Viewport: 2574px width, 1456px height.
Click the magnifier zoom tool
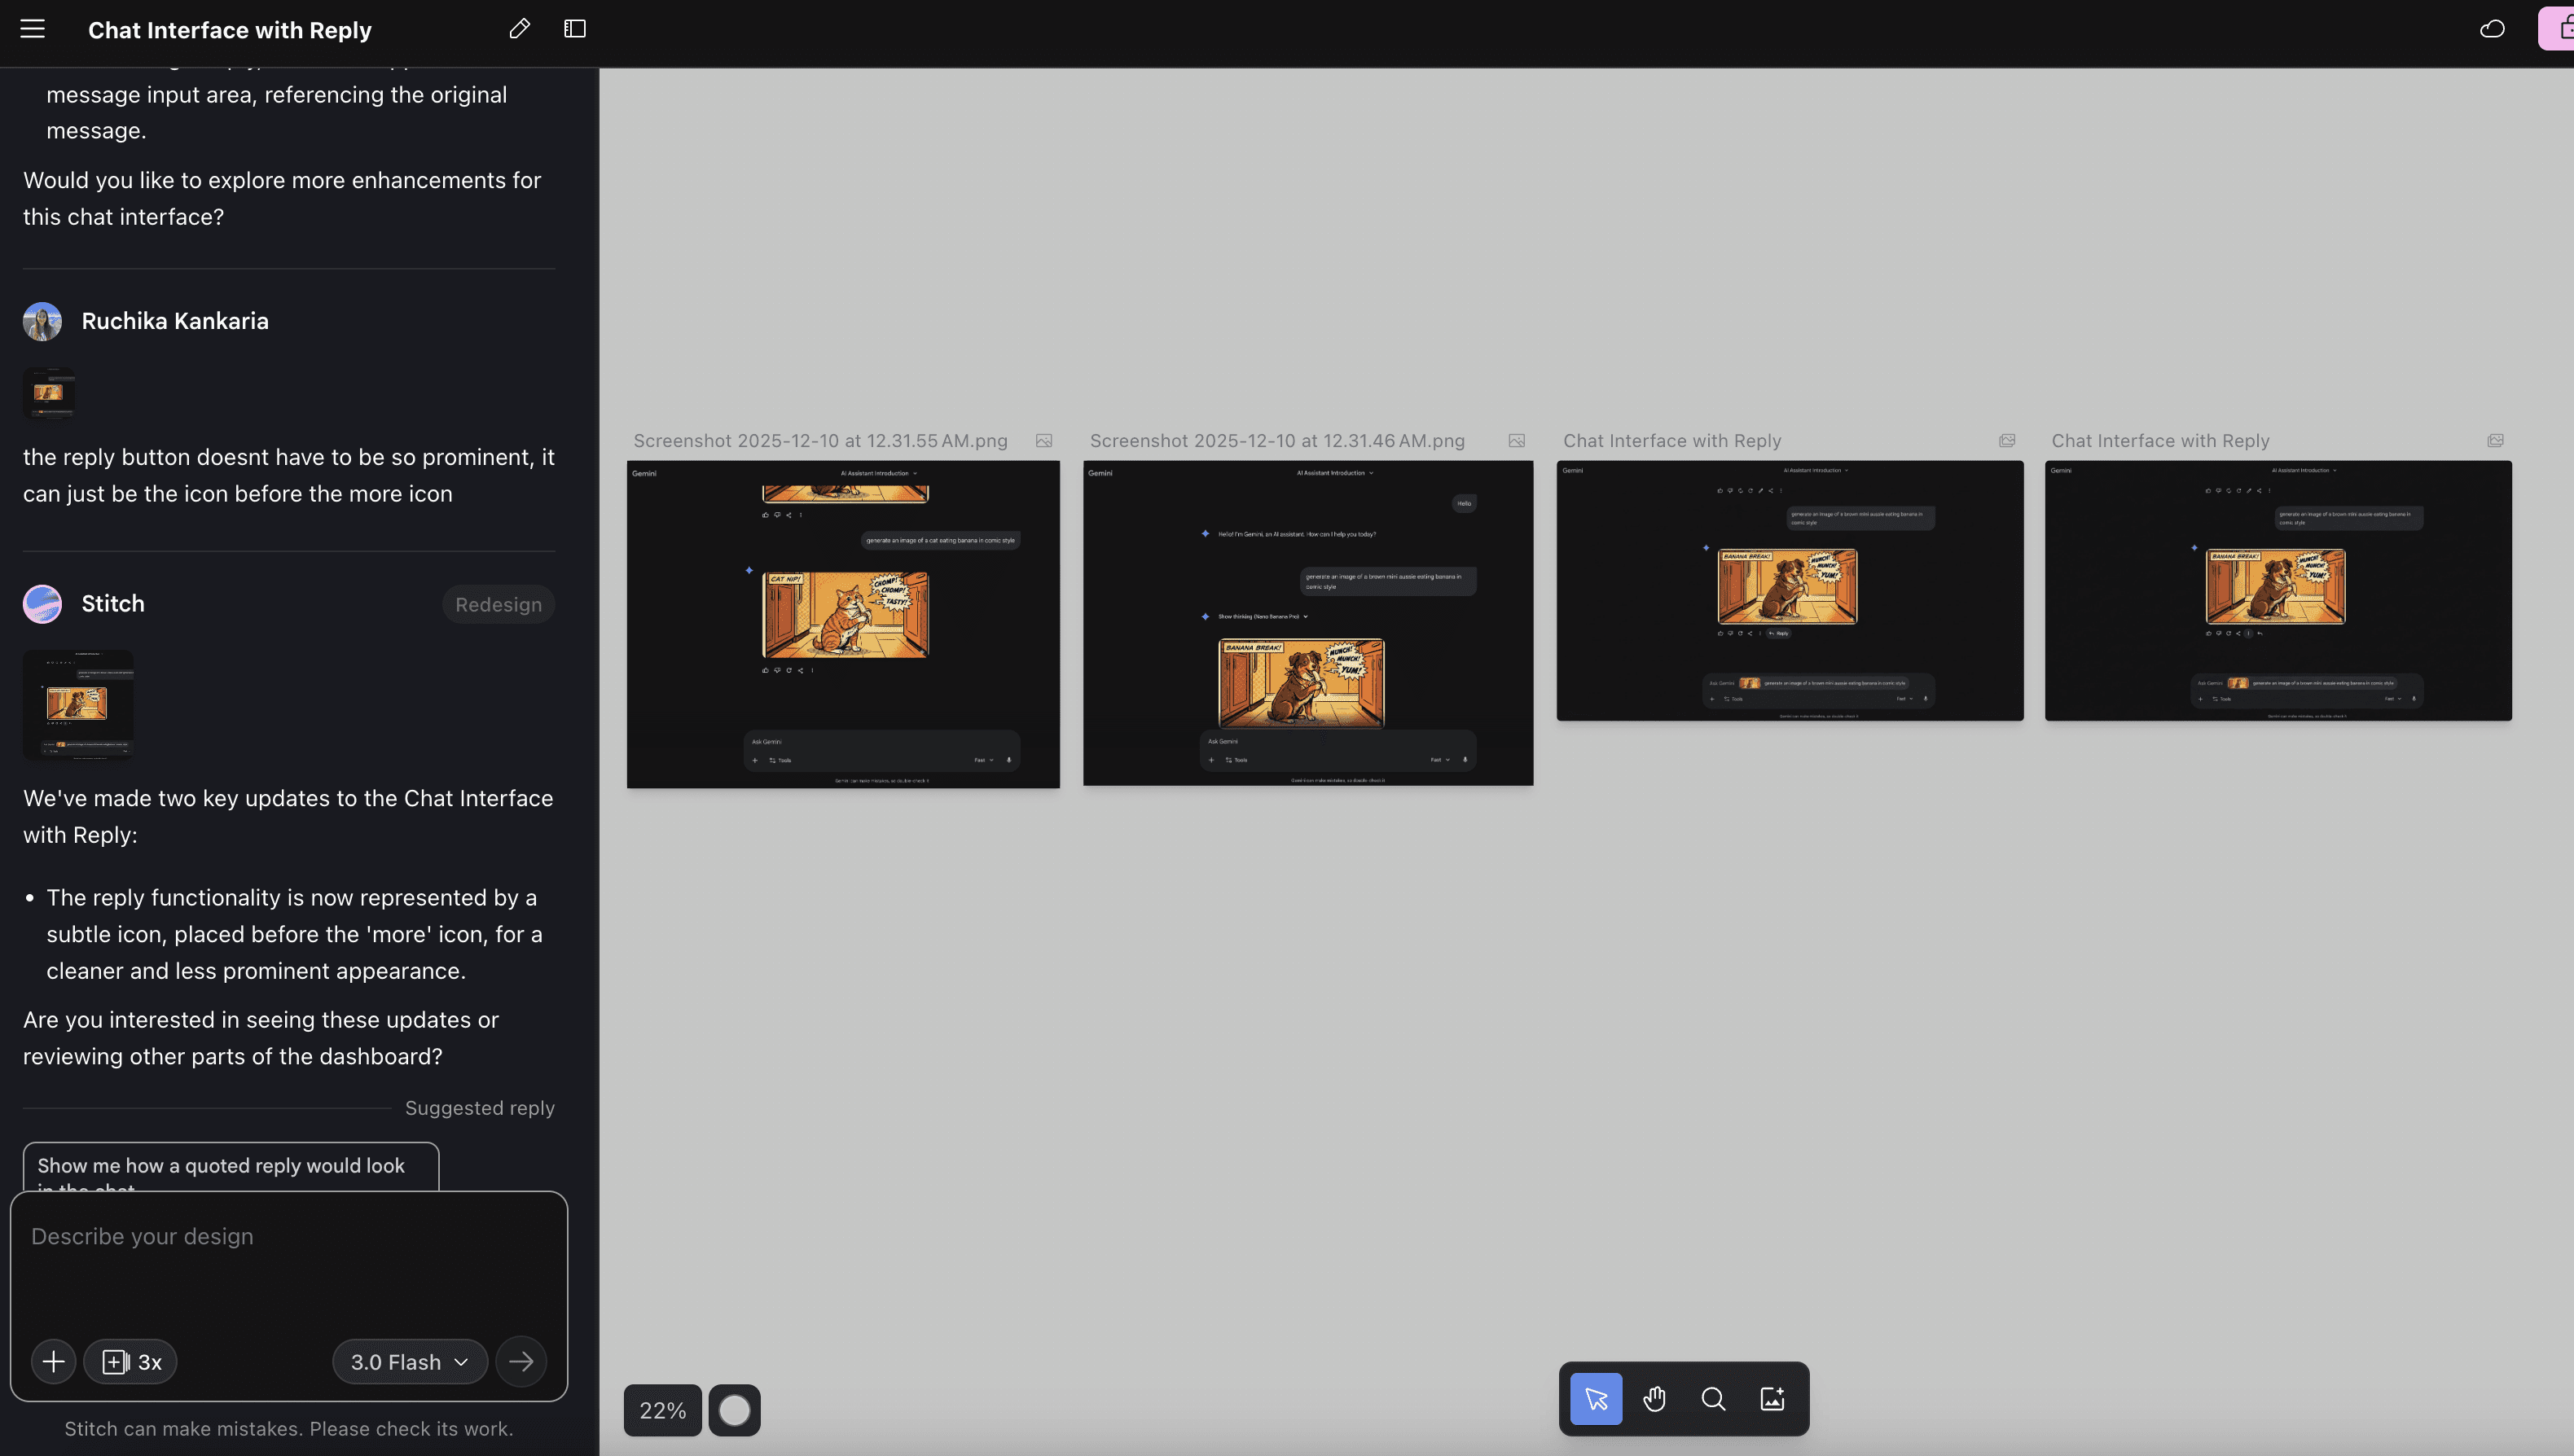[x=1713, y=1398]
